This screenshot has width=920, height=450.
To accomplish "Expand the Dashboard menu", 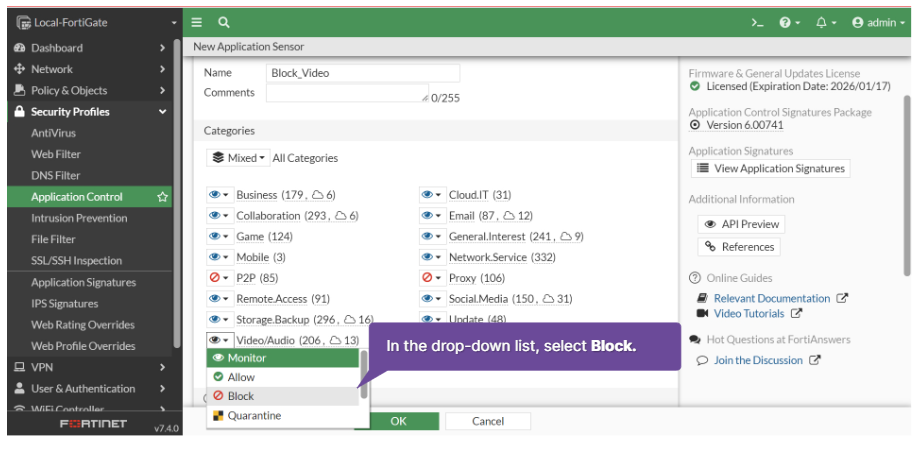I will [x=90, y=48].
